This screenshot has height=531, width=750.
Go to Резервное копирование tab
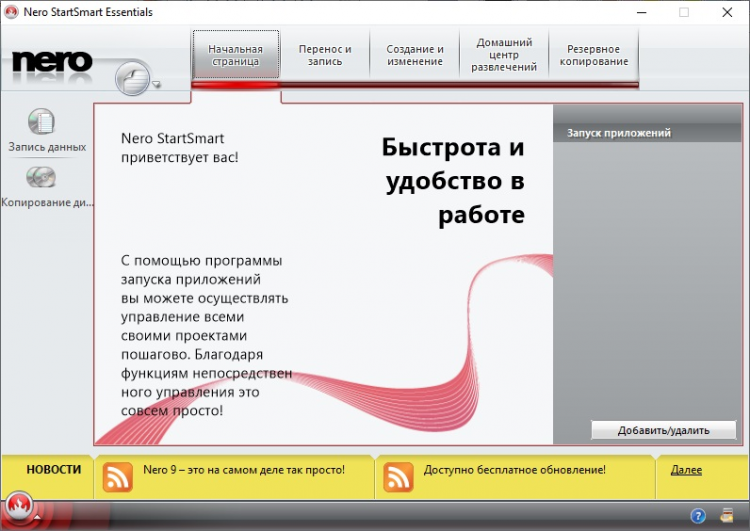coord(594,55)
